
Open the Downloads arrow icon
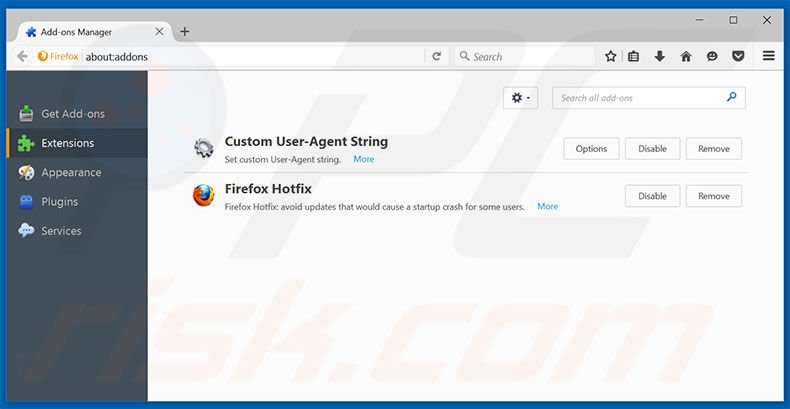coord(660,56)
